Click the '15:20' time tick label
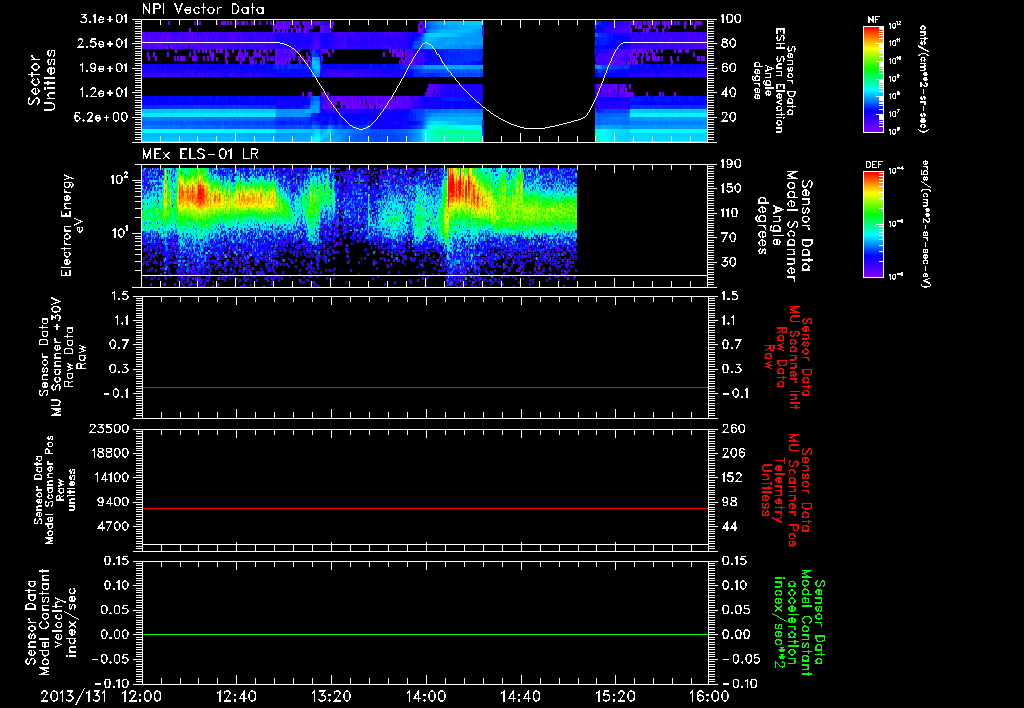 615,696
